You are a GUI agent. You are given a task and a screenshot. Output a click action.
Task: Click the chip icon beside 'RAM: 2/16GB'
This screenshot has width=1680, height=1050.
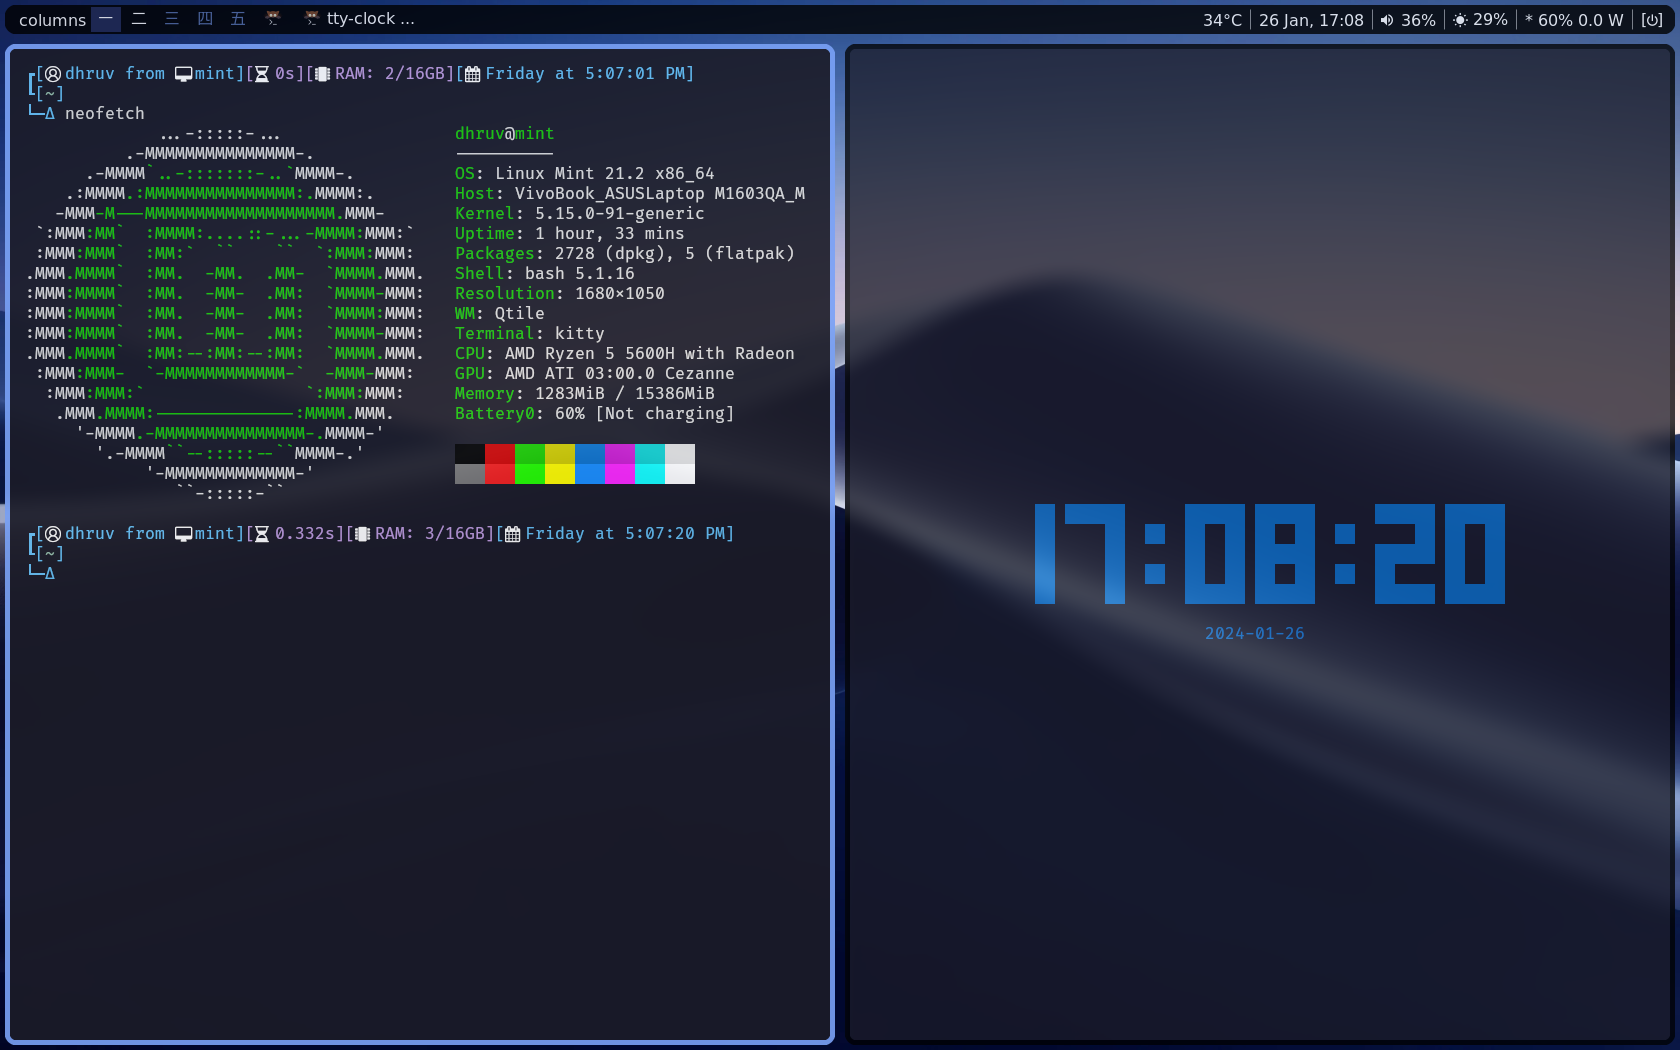[x=323, y=74]
